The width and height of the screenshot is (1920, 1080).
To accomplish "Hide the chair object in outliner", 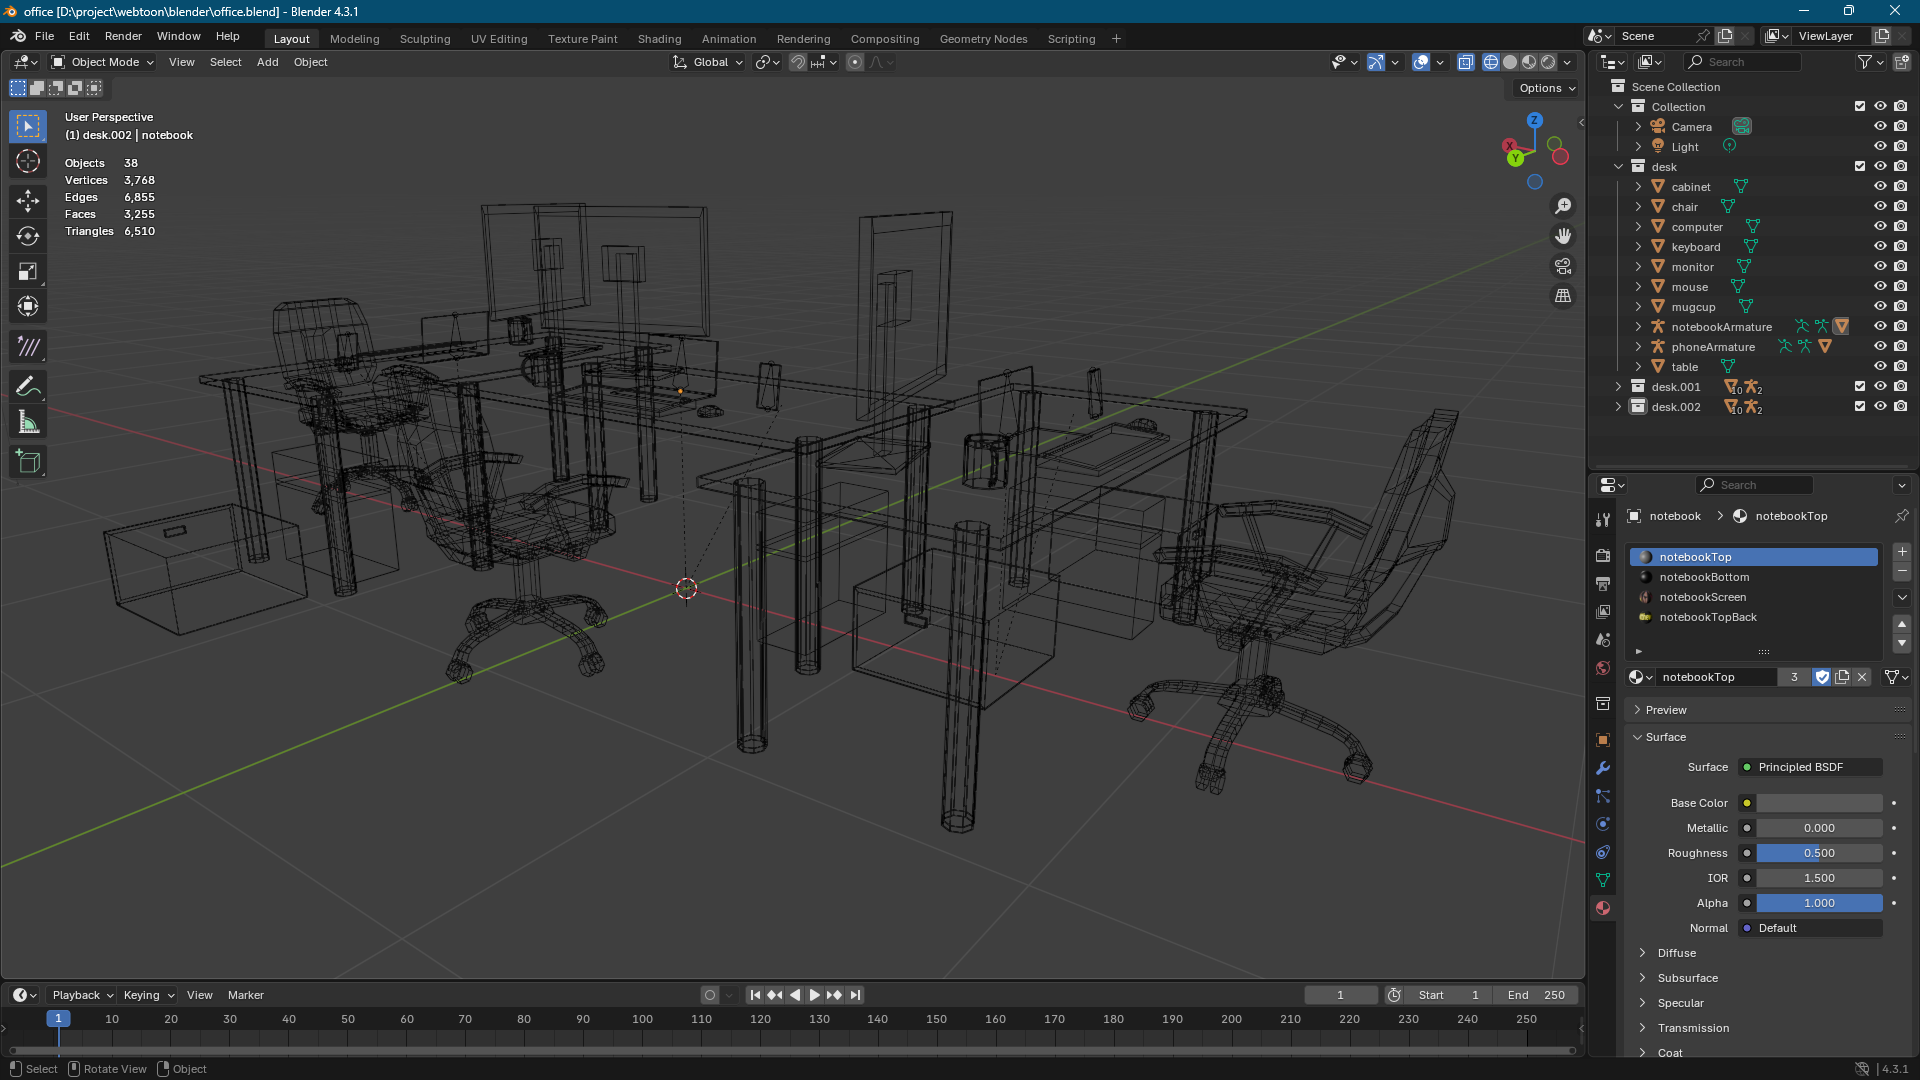I will click(x=1880, y=207).
